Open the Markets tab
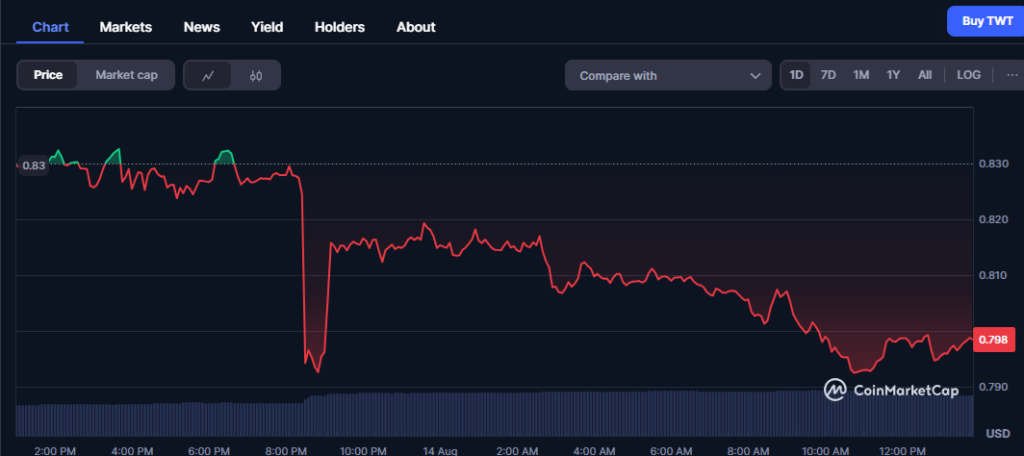The image size is (1024, 456). click(126, 27)
